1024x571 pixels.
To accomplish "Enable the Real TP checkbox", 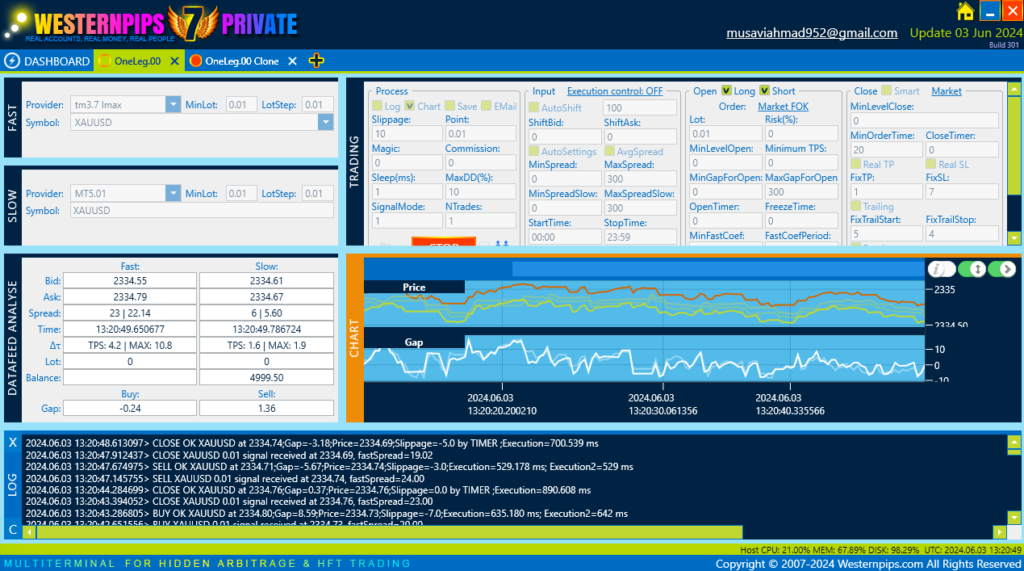I will tap(856, 164).
